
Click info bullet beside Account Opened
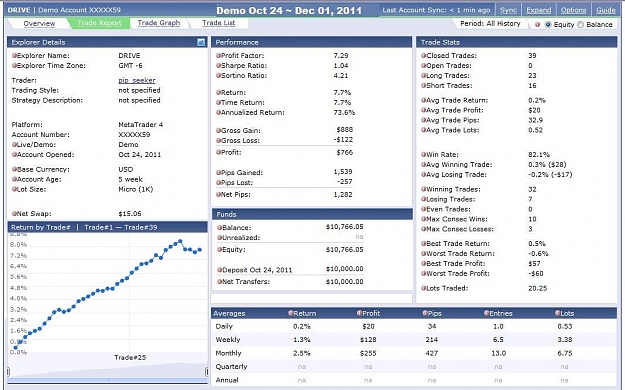coord(14,154)
